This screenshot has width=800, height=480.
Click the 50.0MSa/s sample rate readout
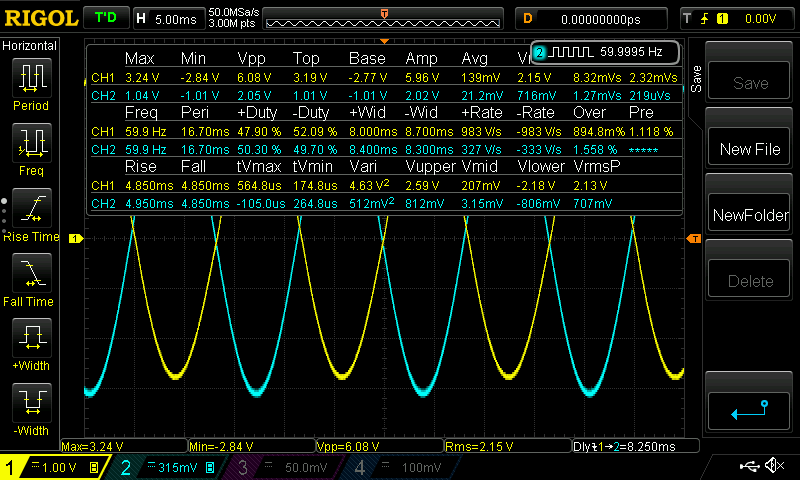click(234, 12)
